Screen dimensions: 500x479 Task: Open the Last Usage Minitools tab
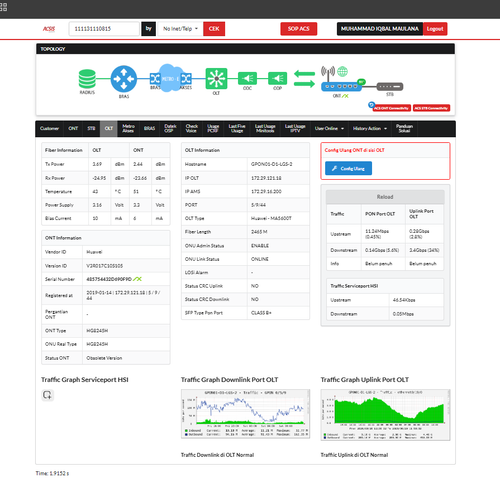click(265, 129)
